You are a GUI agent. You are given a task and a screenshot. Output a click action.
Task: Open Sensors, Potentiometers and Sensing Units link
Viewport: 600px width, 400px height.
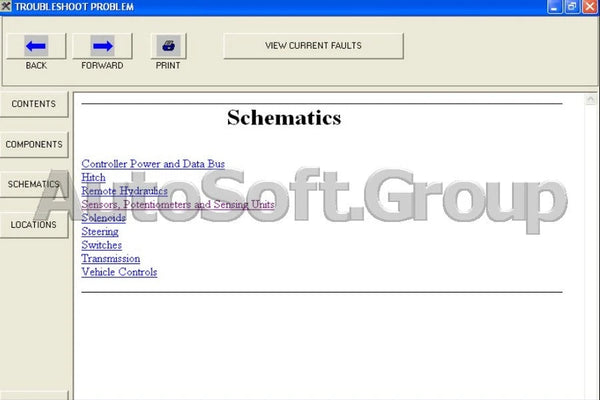point(178,204)
